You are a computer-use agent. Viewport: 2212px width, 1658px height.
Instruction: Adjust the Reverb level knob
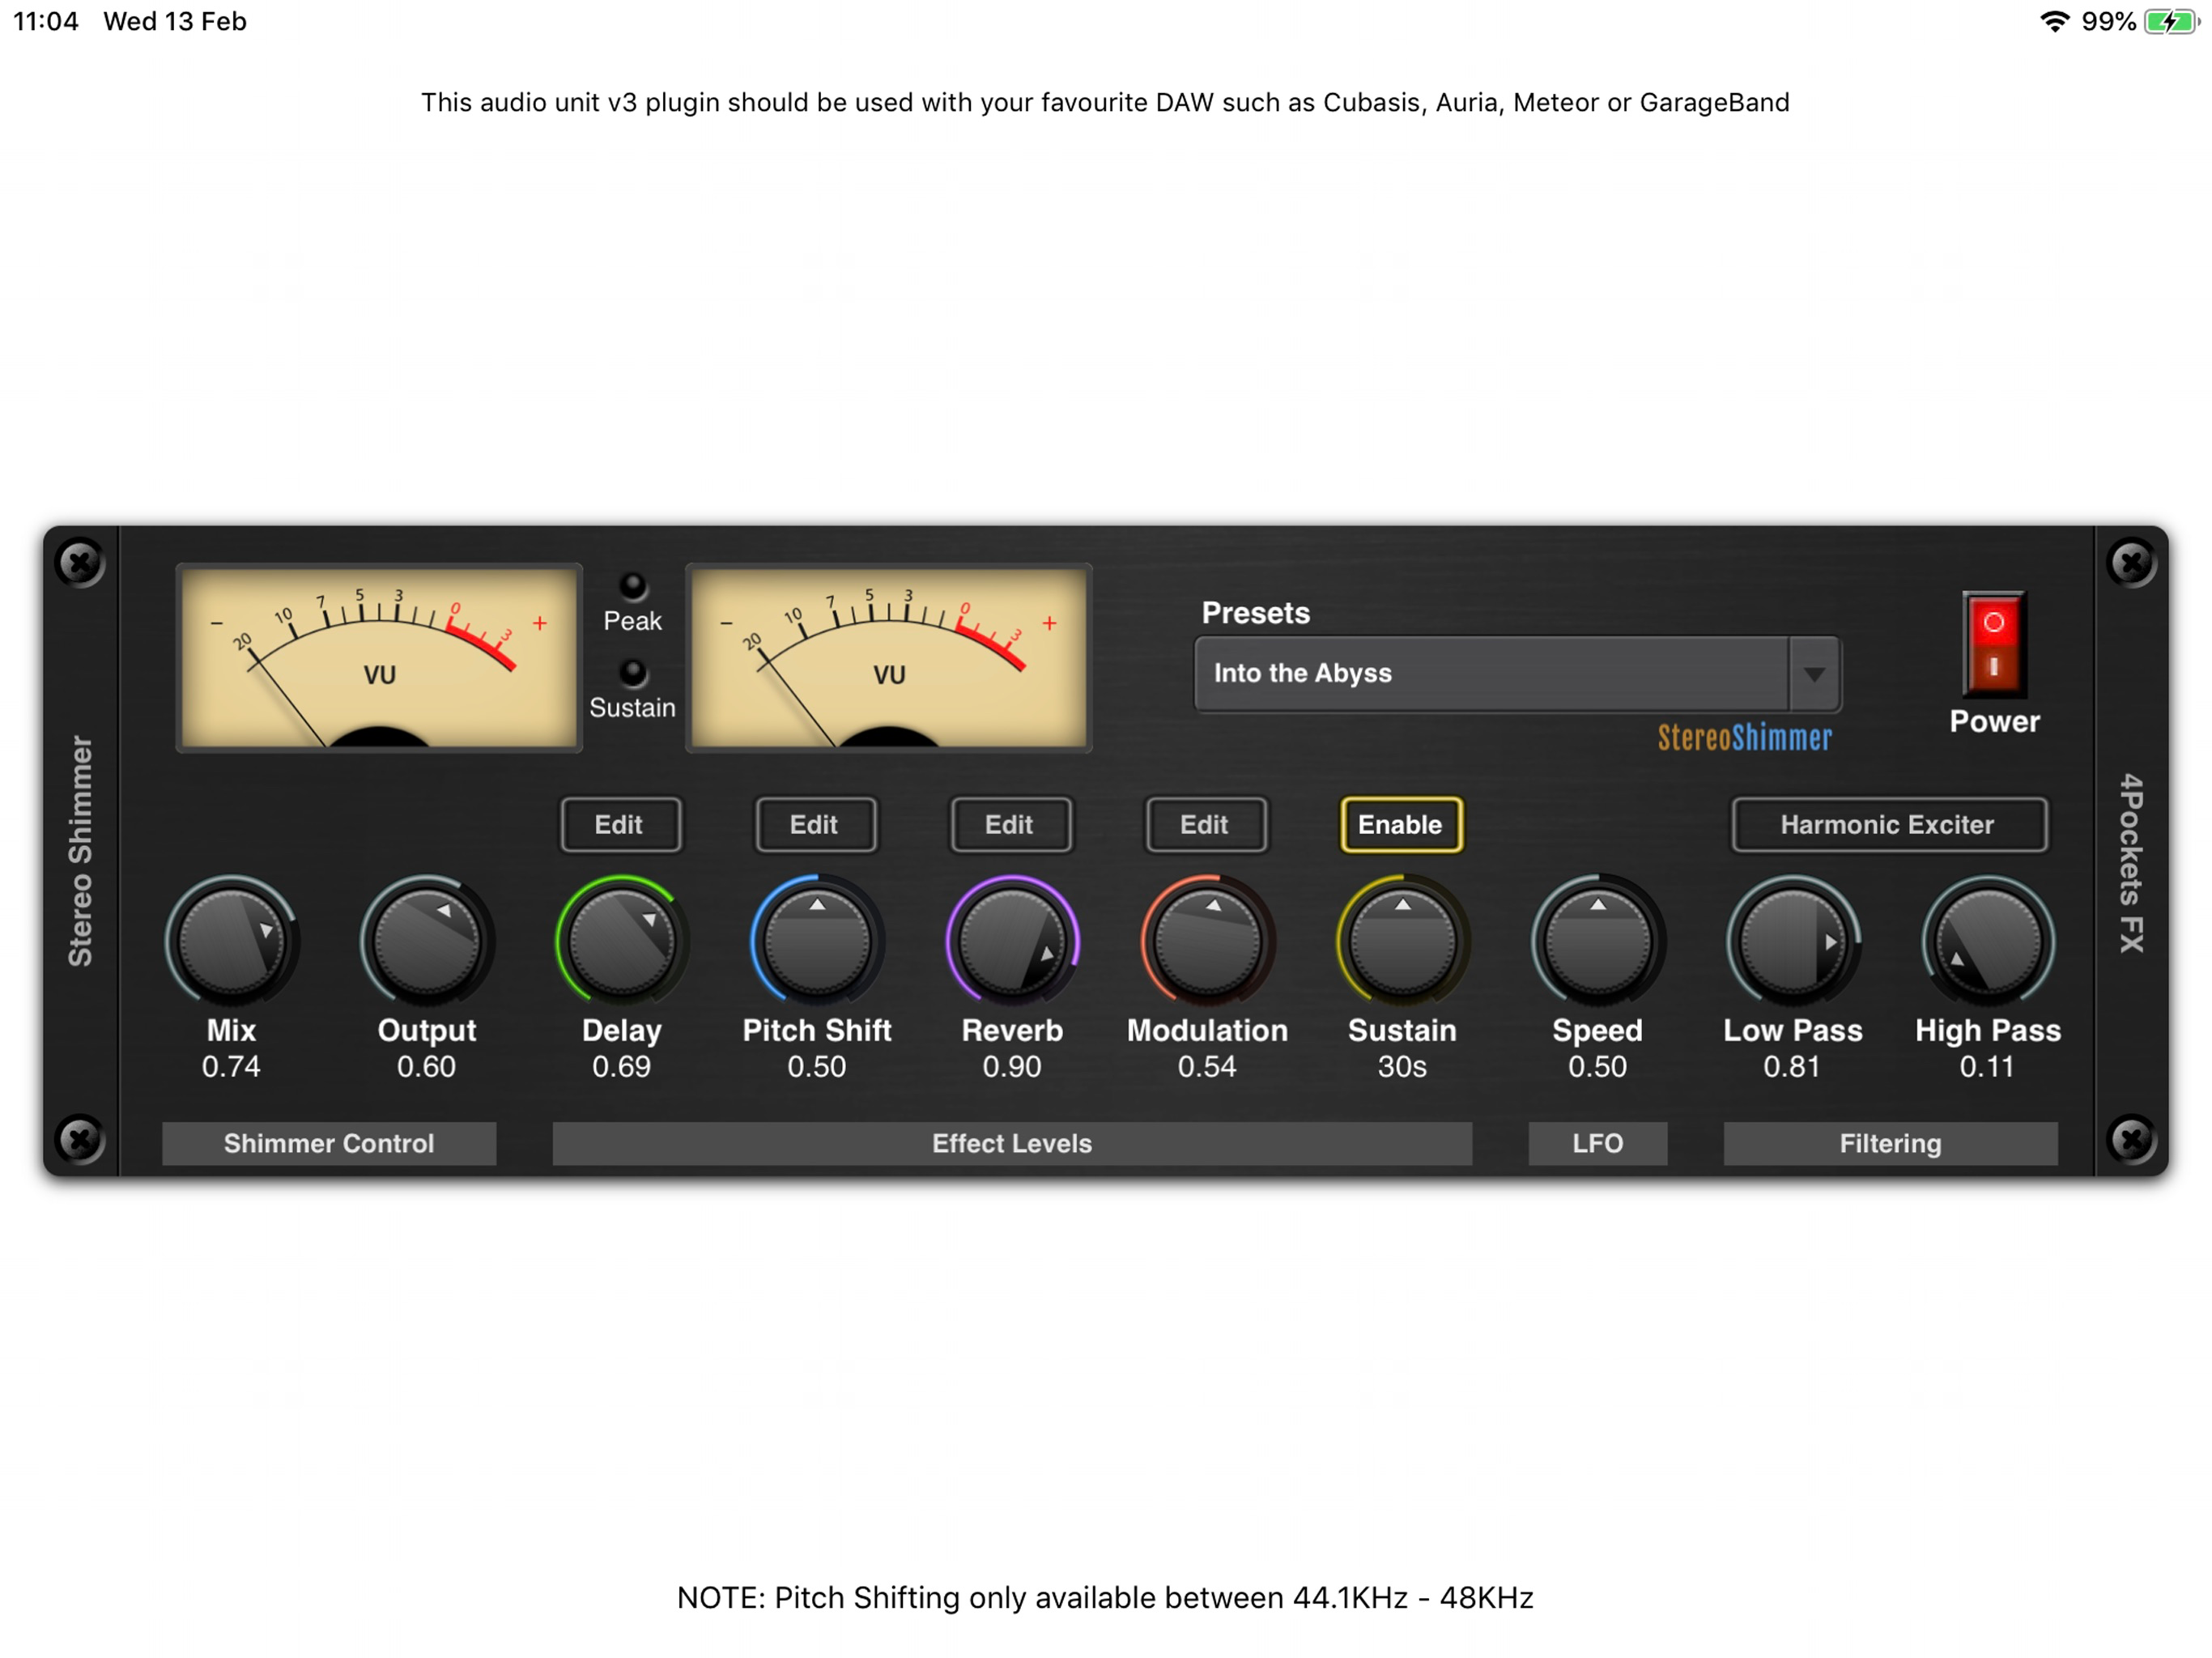1011,941
